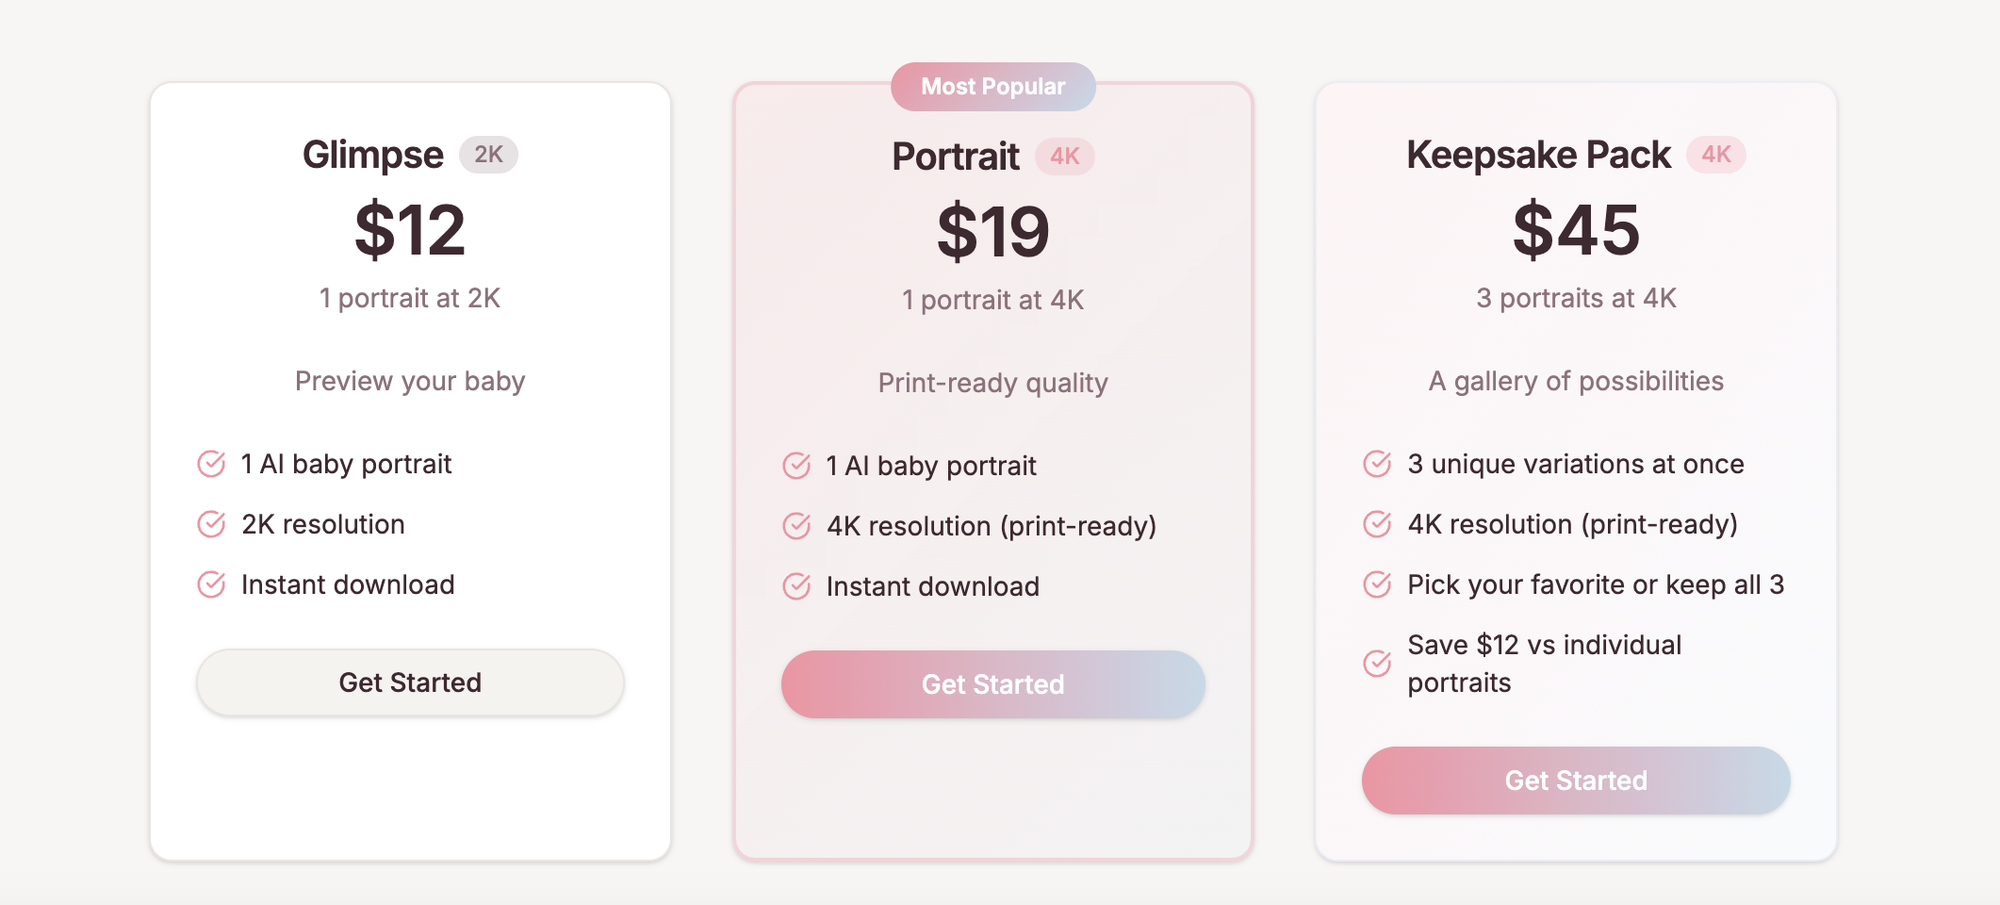Click the 4K badge next to Portrait
The image size is (2000, 905).
pos(1064,157)
